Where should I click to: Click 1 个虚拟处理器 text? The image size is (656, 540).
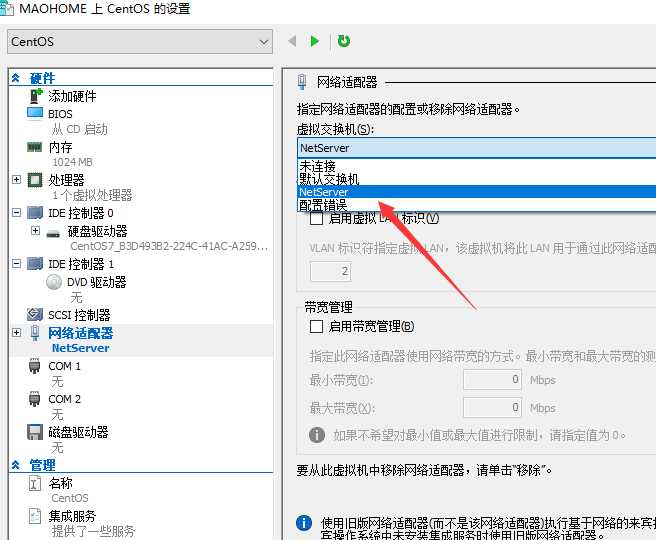tap(92, 195)
